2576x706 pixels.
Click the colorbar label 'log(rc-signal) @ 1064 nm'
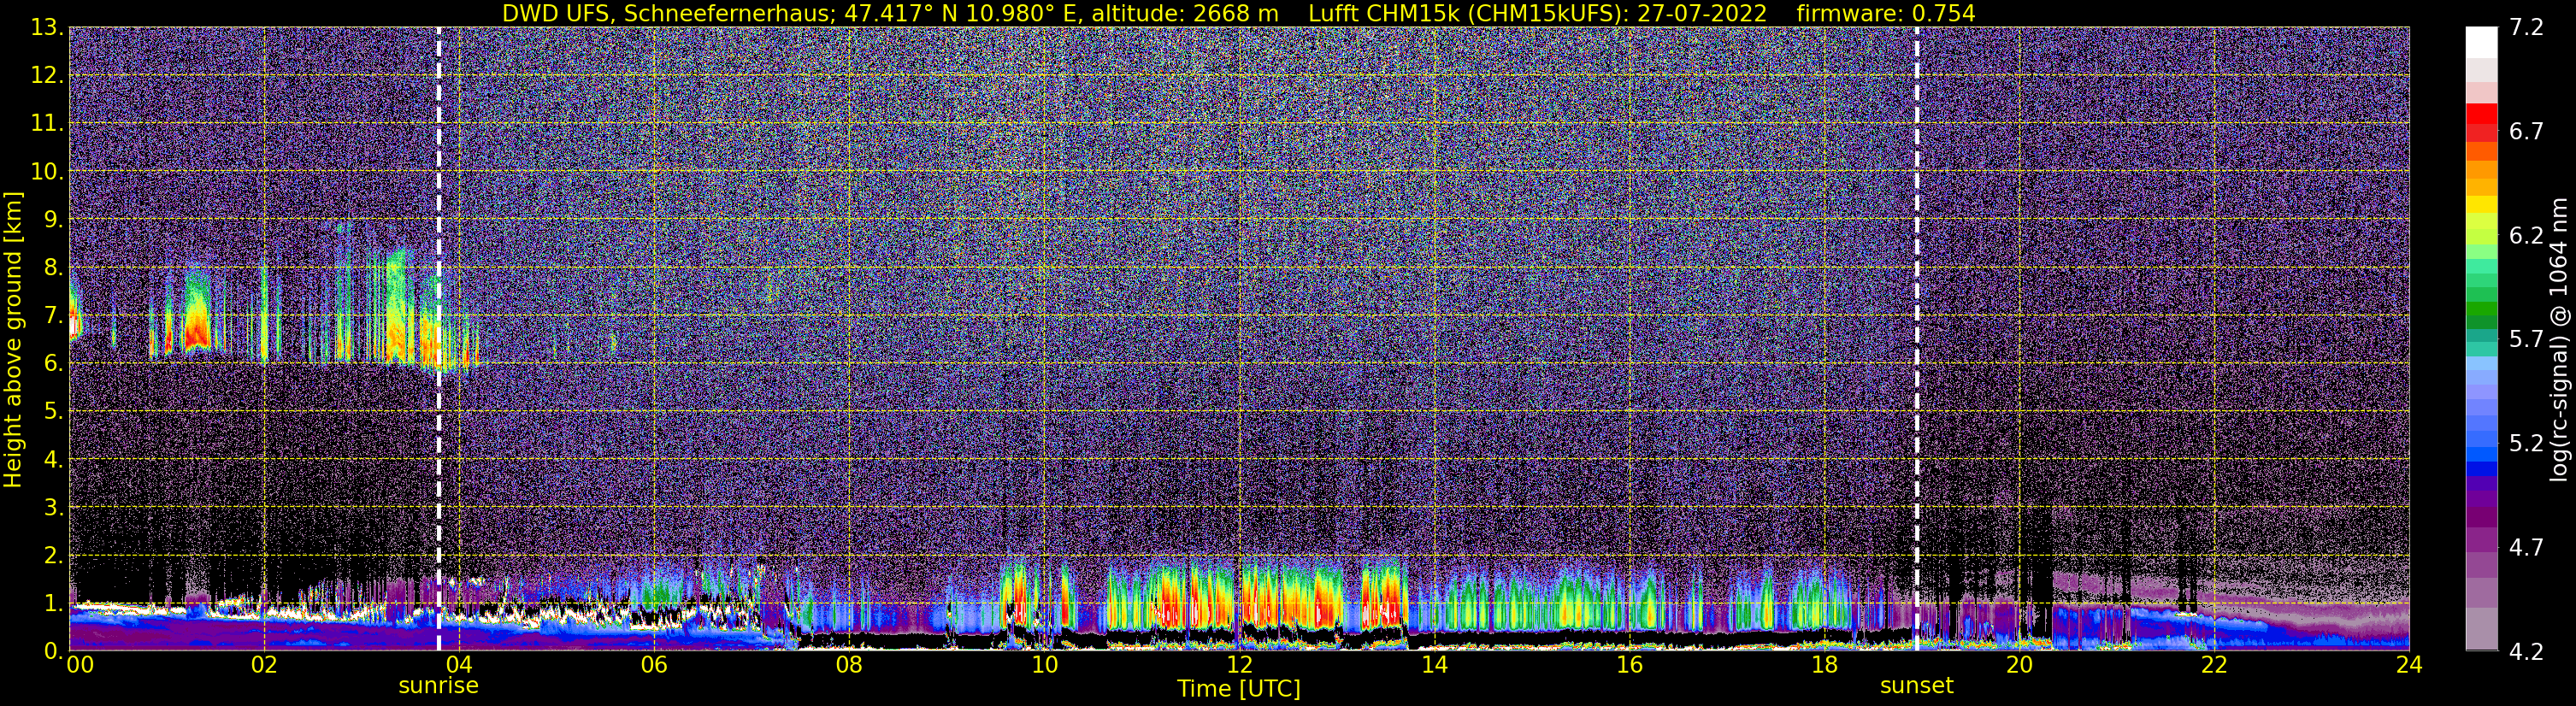tap(2558, 340)
